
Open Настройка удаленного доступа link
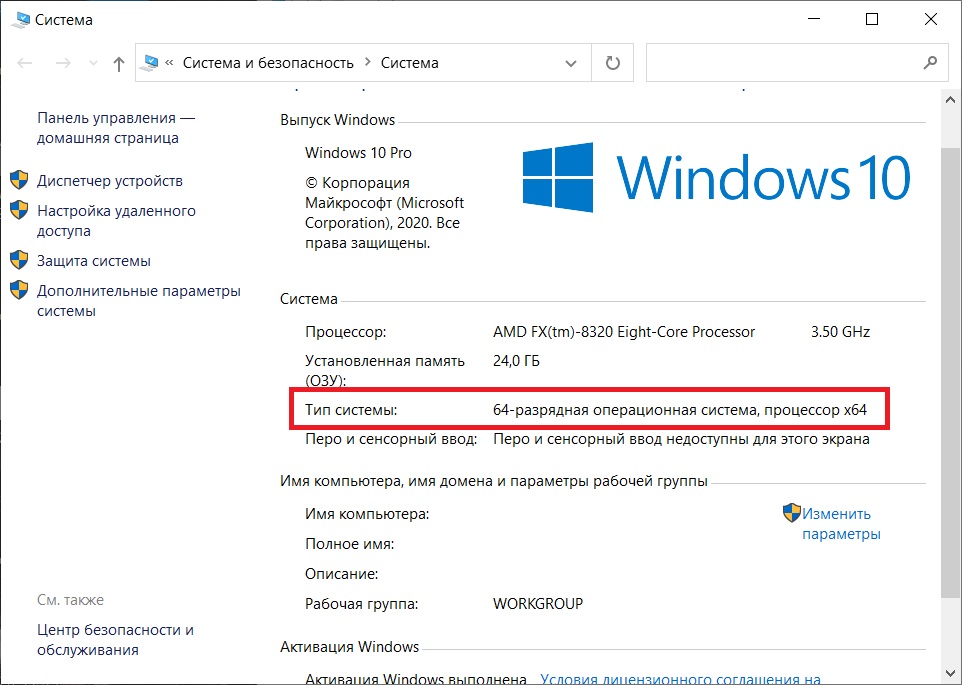pyautogui.click(x=116, y=221)
